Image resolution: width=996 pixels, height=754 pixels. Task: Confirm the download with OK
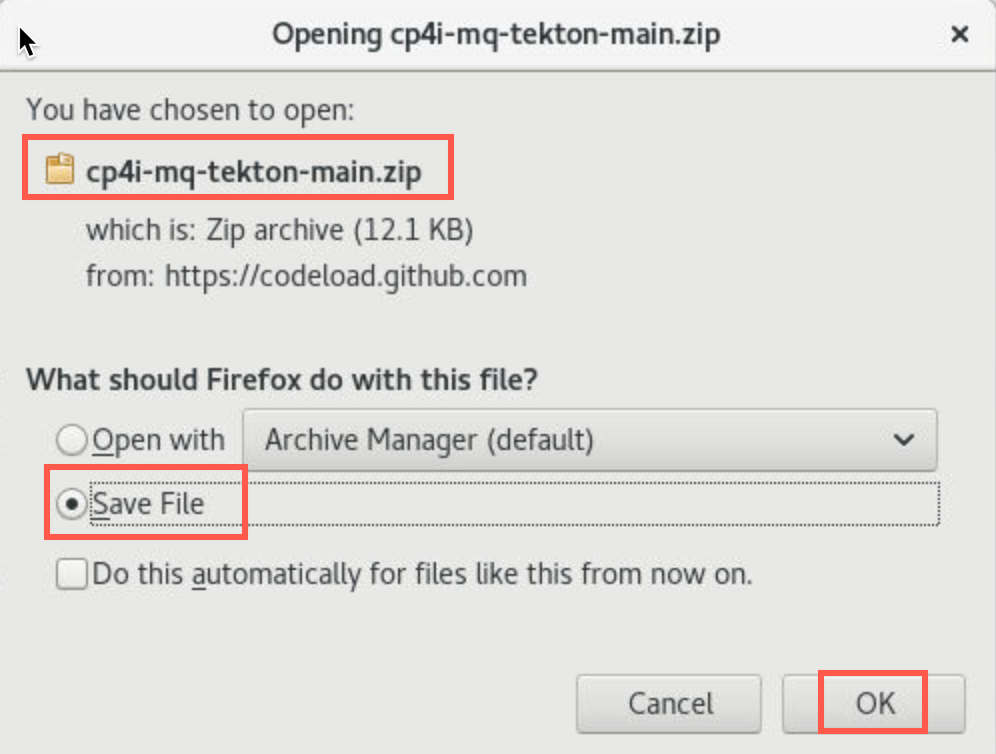(874, 704)
